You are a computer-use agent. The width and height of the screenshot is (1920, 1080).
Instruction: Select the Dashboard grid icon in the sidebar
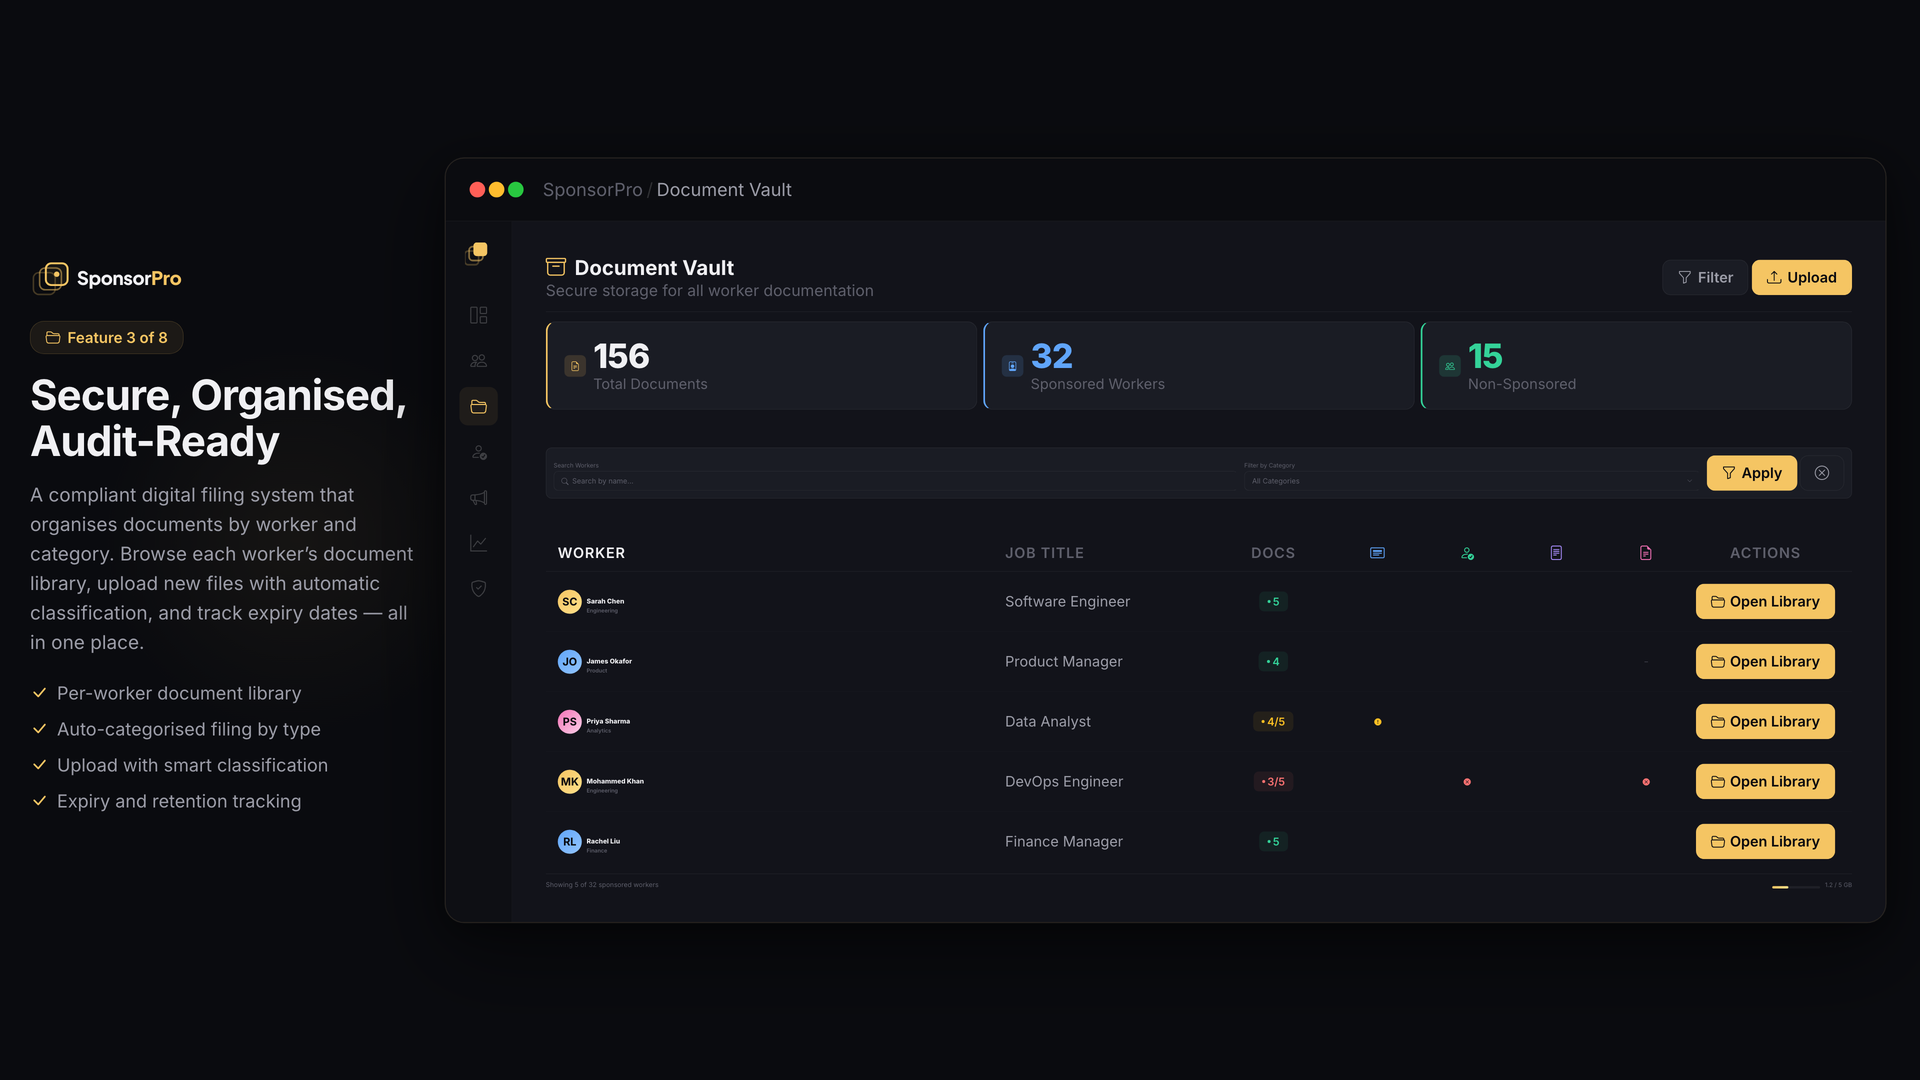coord(478,315)
